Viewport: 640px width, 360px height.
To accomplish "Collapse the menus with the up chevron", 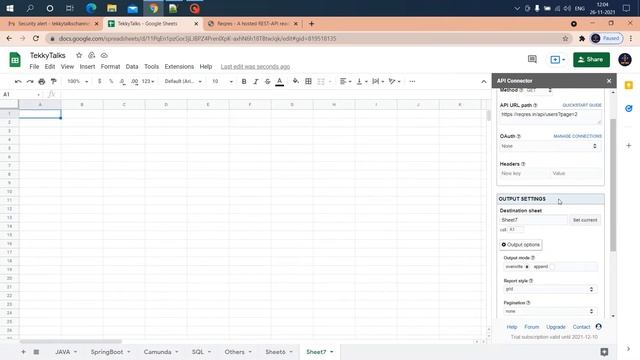I will click(x=484, y=82).
